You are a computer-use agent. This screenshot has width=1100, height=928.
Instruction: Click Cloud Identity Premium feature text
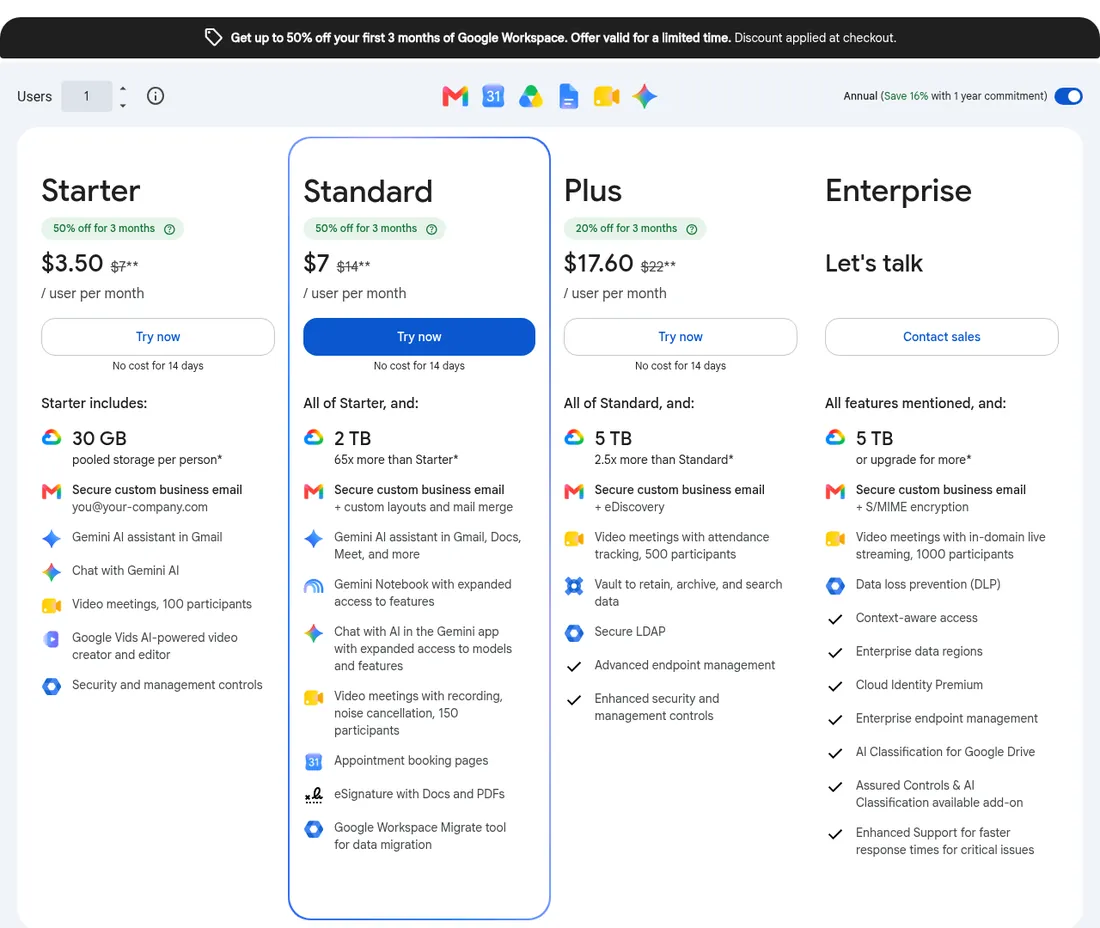click(919, 685)
